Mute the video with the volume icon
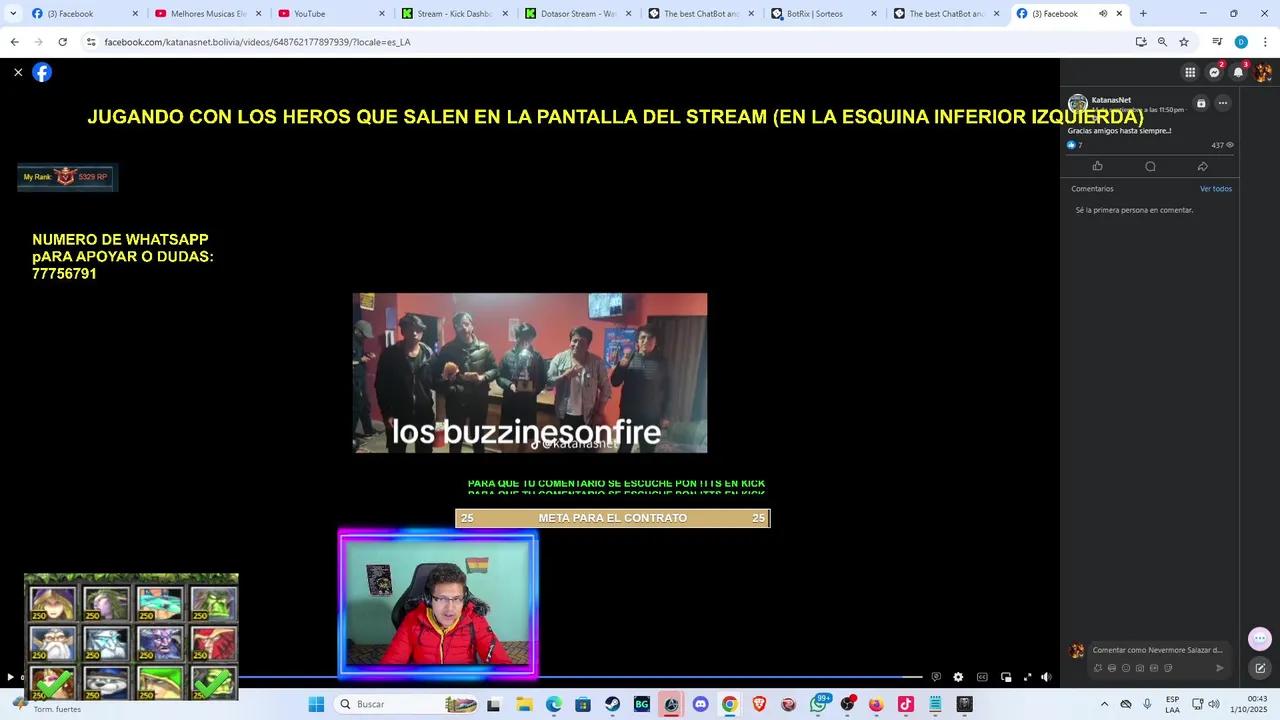1280x720 pixels. [1046, 677]
